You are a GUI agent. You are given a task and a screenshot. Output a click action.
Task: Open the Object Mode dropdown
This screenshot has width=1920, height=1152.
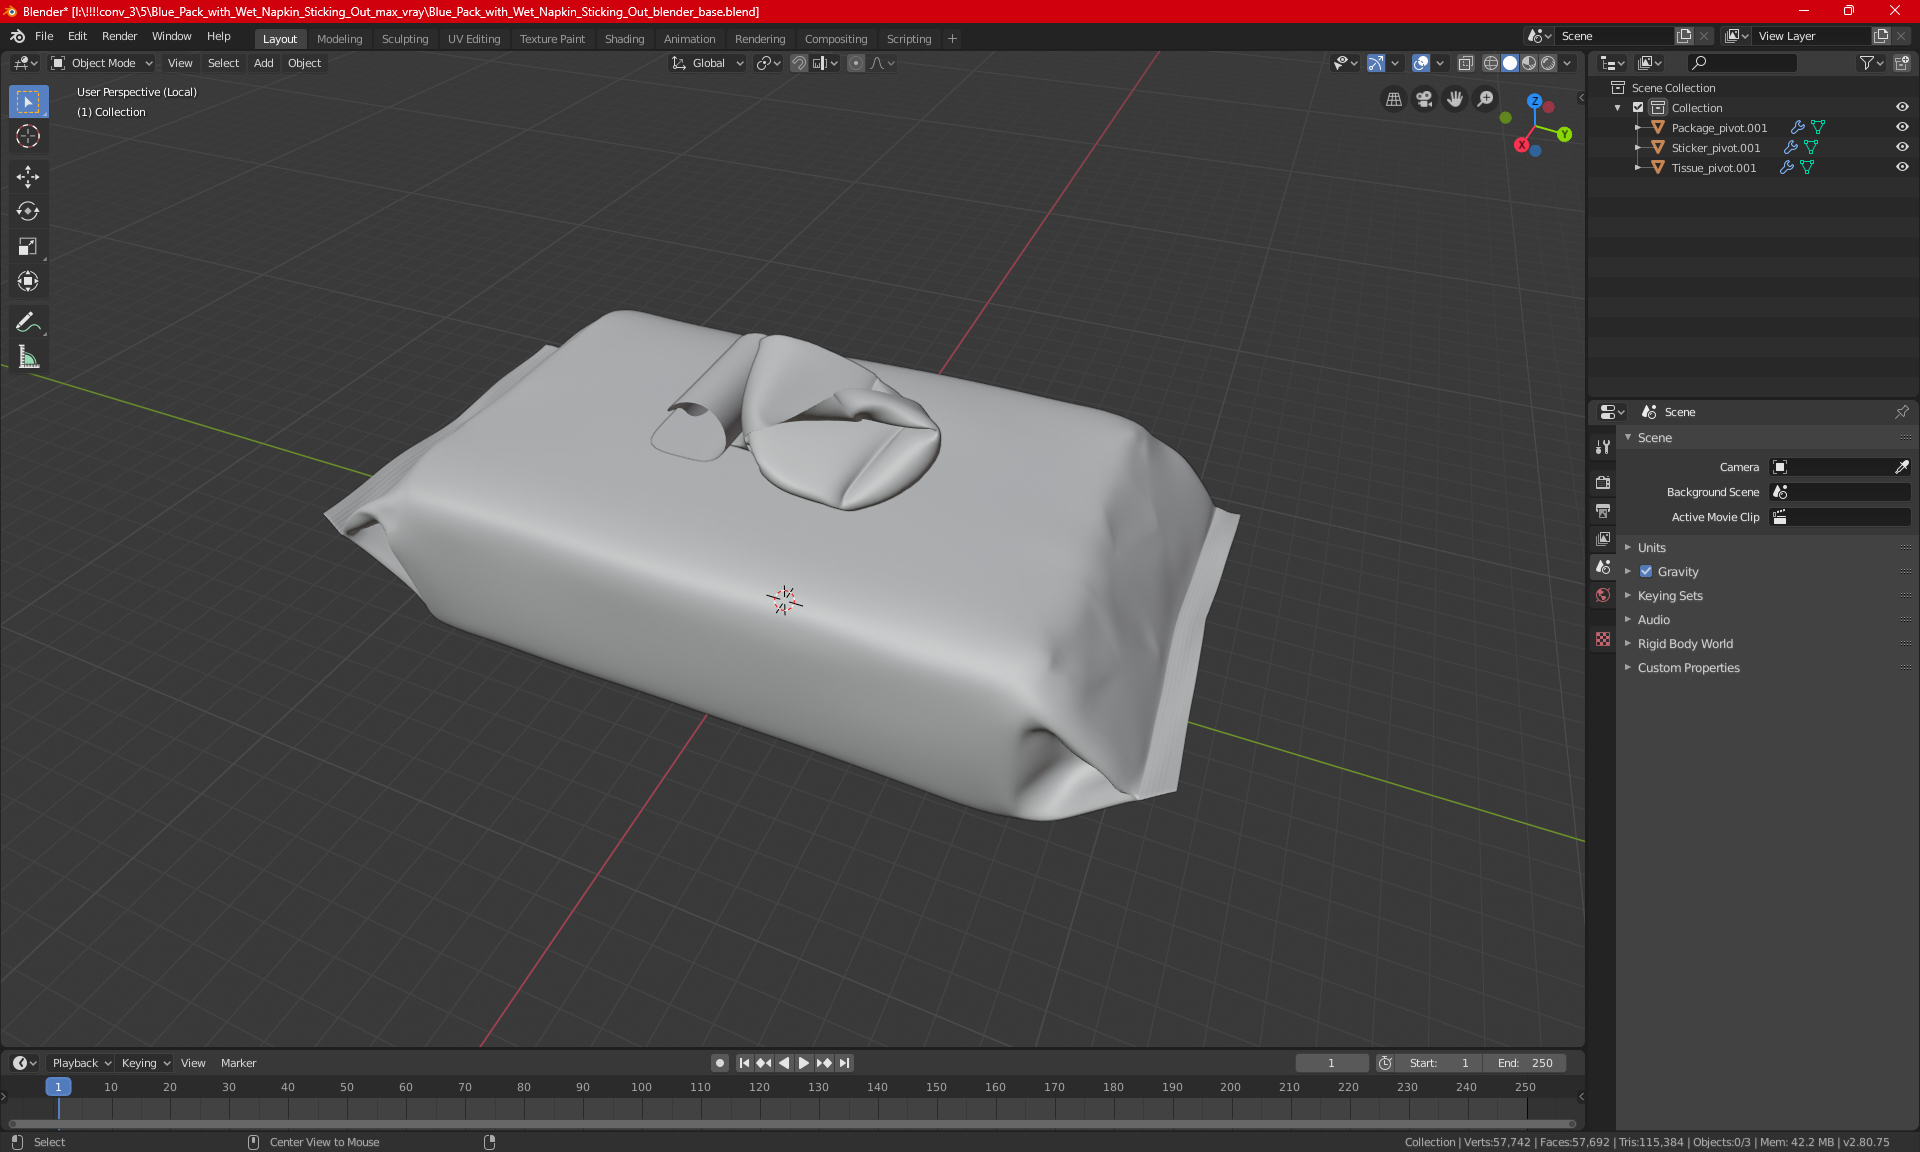click(103, 63)
